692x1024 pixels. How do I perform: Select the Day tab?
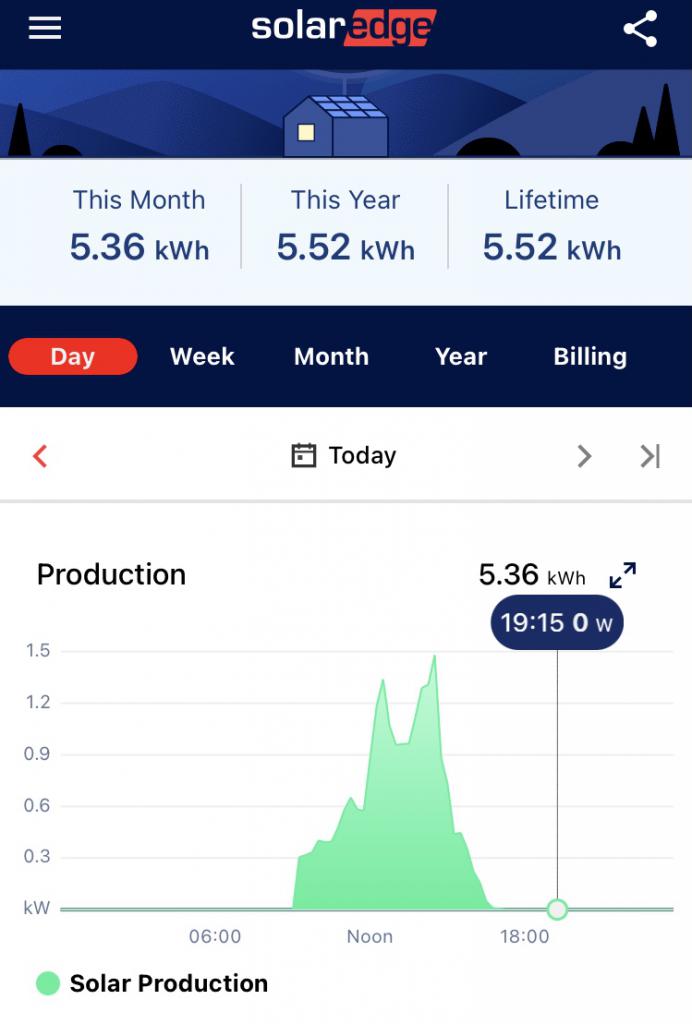(72, 357)
